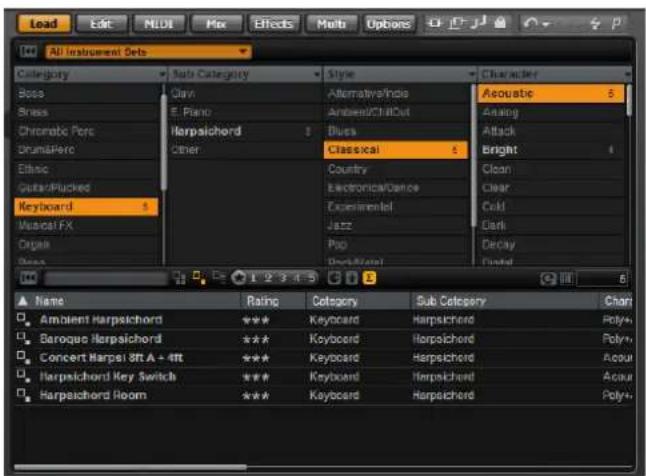Open the Style column header dropdown

point(472,75)
